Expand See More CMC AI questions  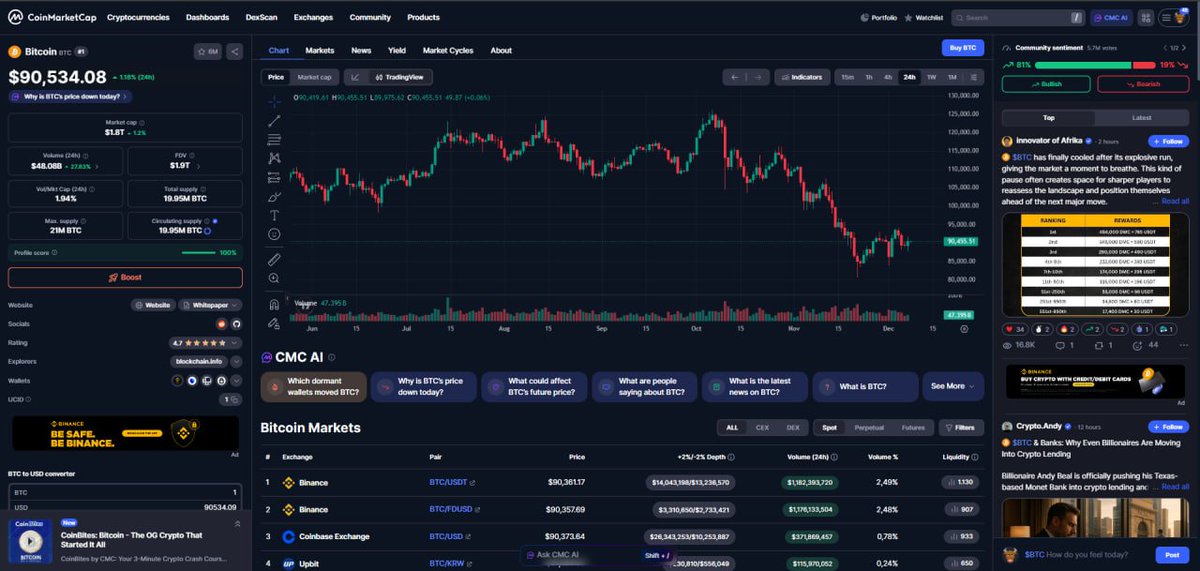(x=954, y=386)
